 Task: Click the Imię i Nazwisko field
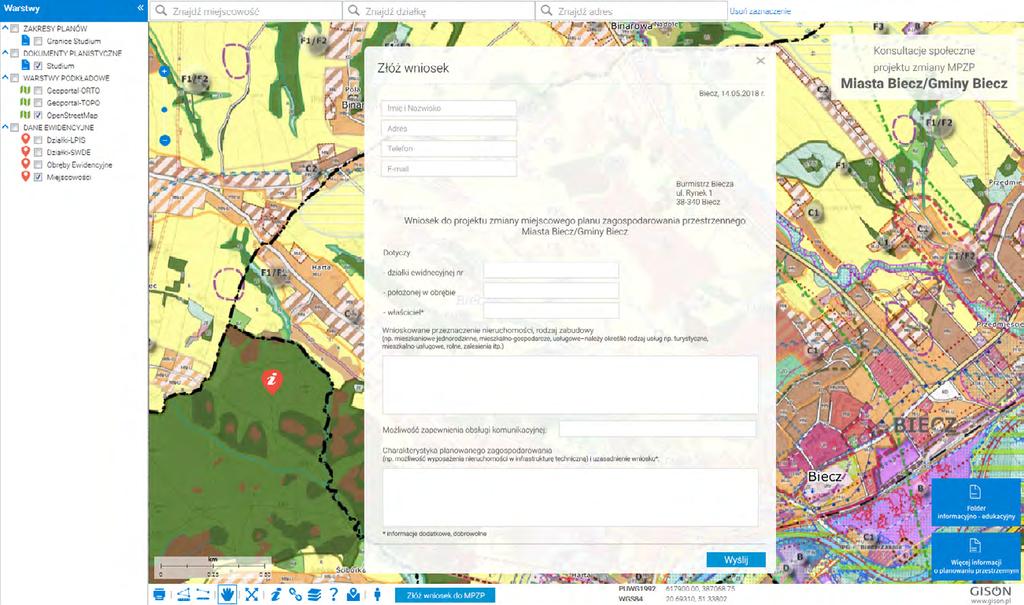point(449,108)
